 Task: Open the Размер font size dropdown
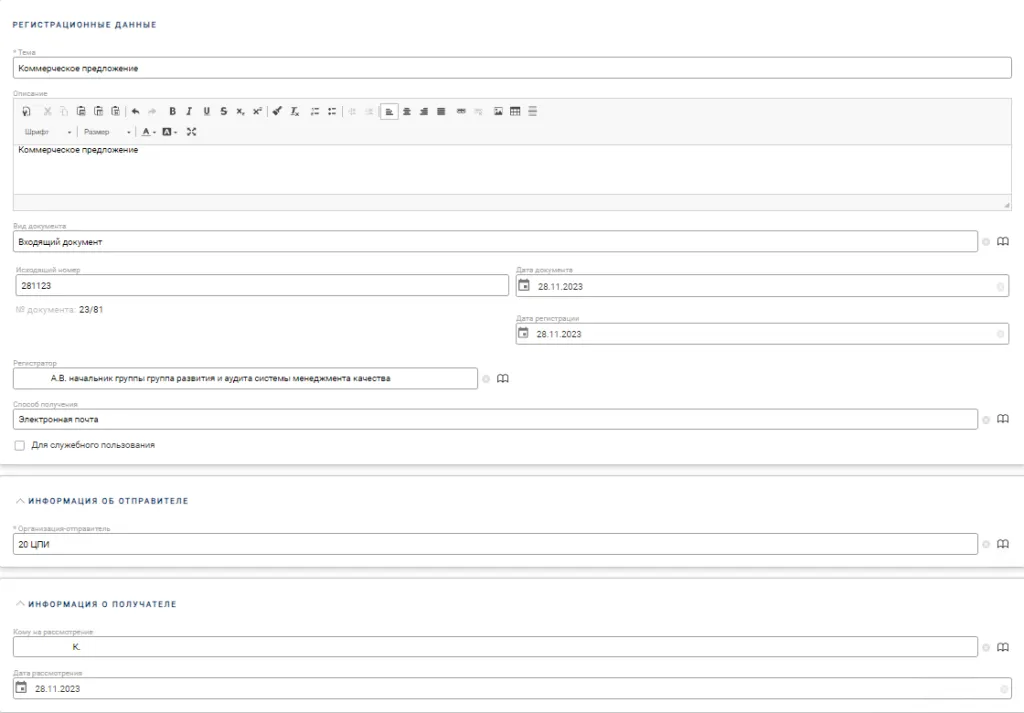(107, 132)
